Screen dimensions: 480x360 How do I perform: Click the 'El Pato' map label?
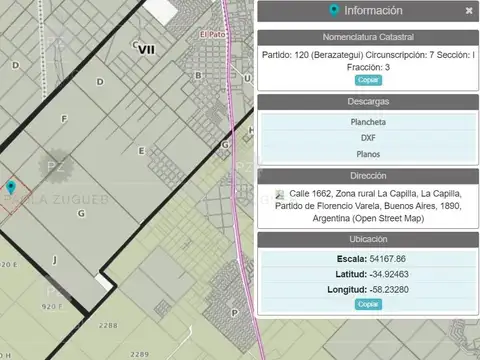pyautogui.click(x=212, y=34)
